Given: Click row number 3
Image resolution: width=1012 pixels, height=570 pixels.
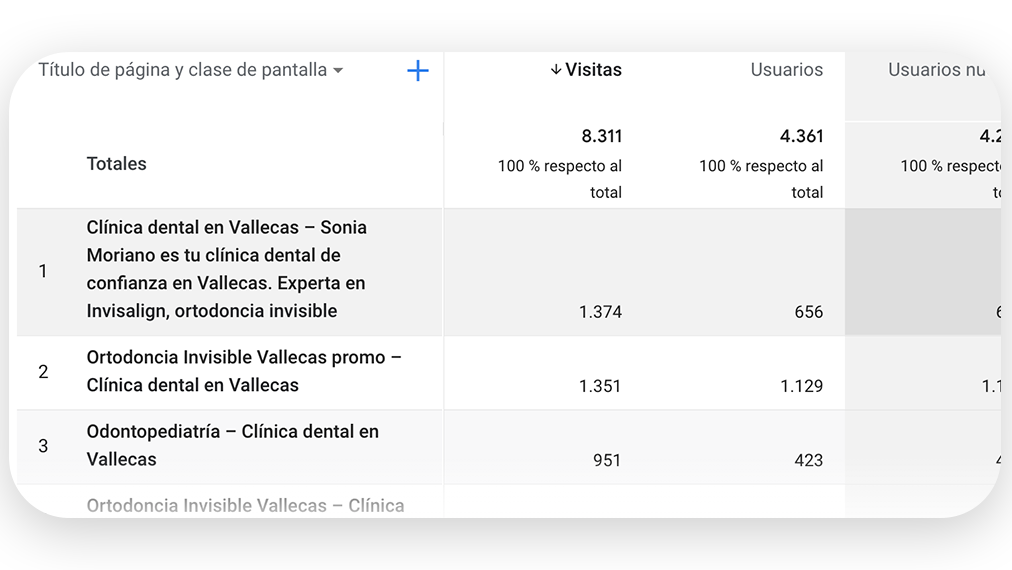Looking at the screenshot, I should click(x=43, y=446).
